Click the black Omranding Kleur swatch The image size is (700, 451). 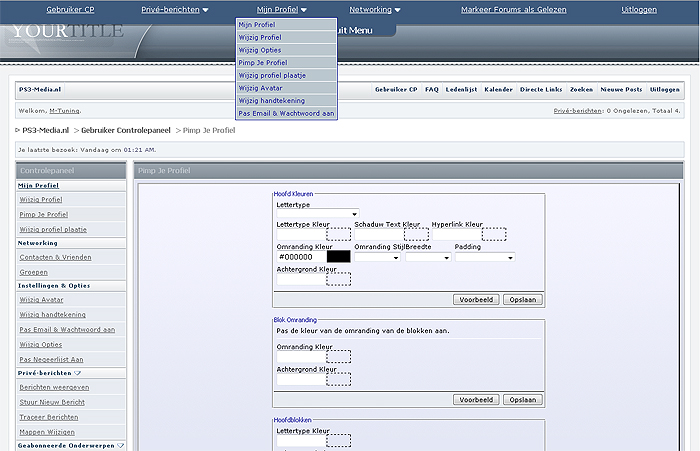339,257
